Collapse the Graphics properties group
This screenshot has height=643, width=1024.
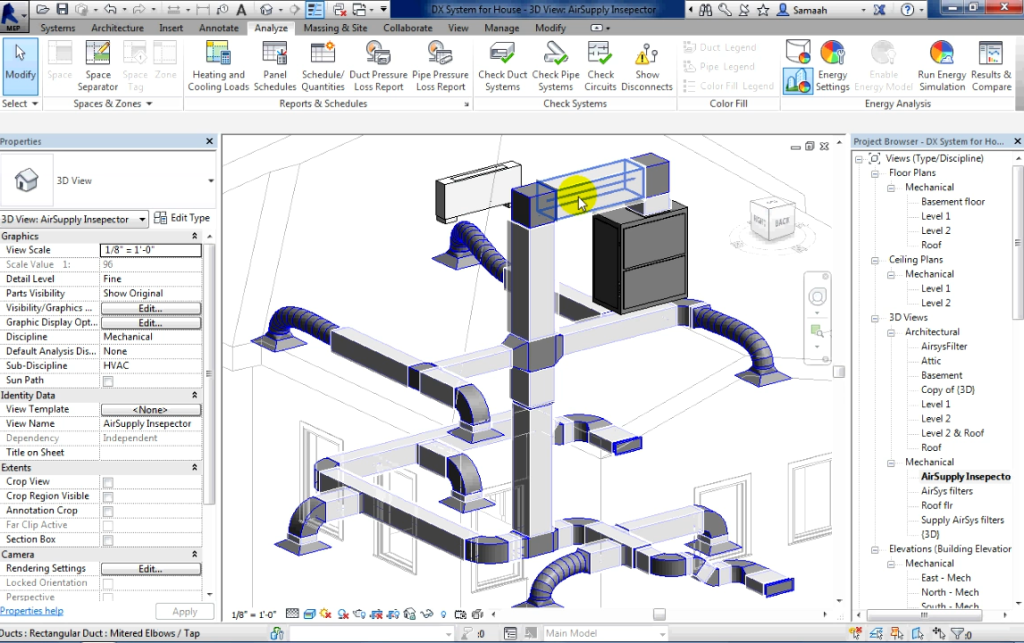pos(195,236)
